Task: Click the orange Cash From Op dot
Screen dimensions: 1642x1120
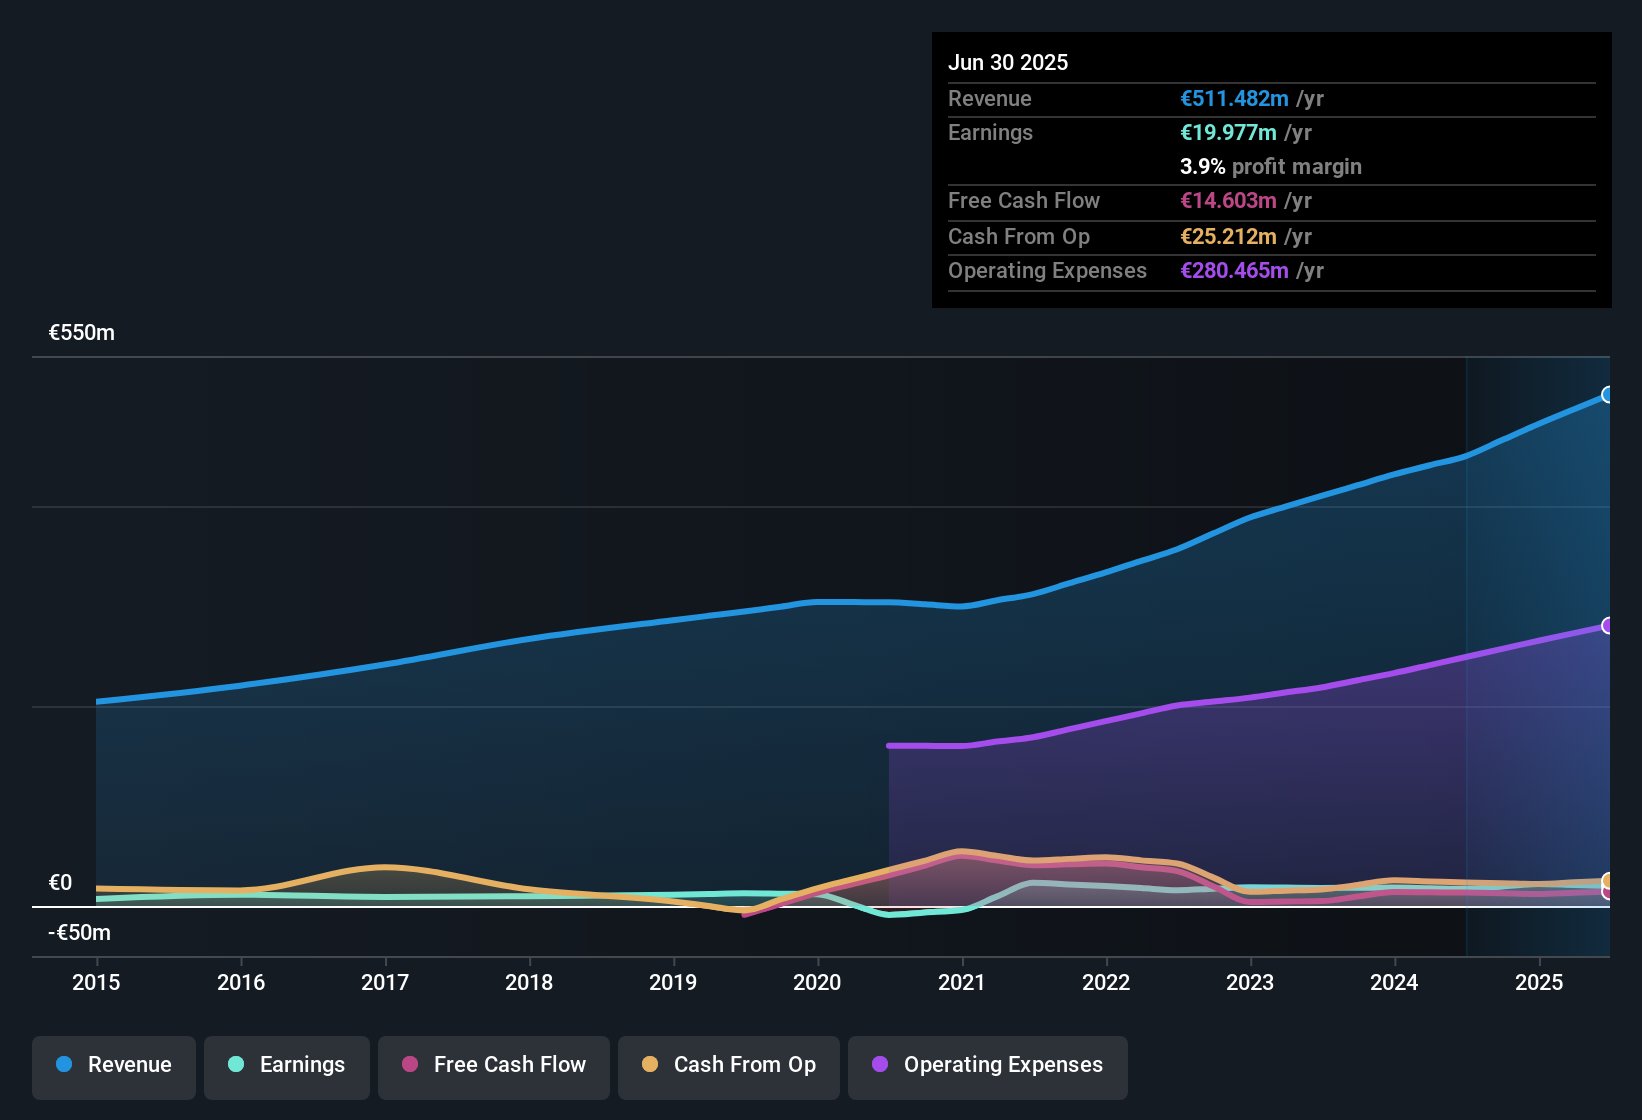Action: (651, 1066)
